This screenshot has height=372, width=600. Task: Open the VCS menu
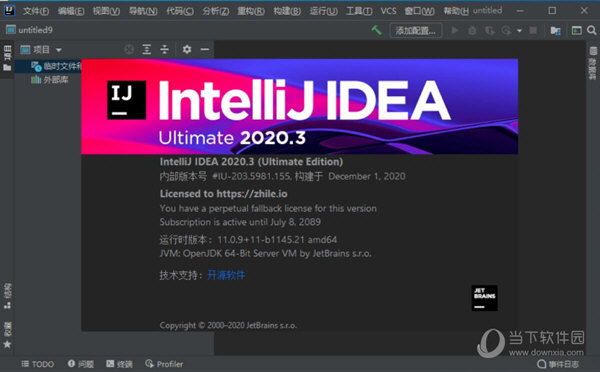click(x=388, y=11)
